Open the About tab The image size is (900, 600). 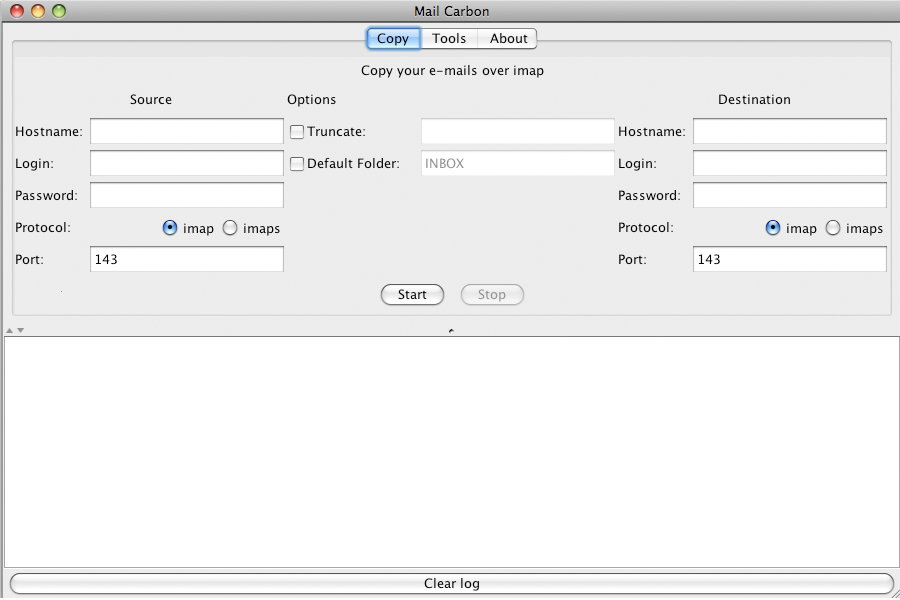[508, 38]
